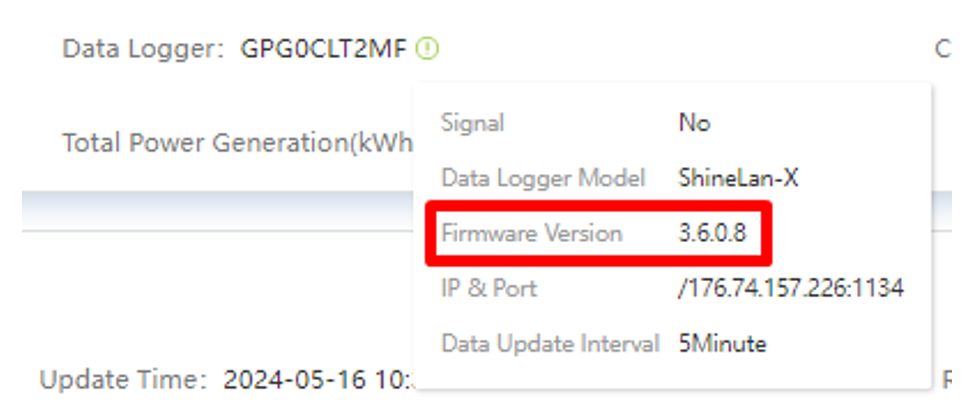Click the Data Logger Model label

[543, 179]
